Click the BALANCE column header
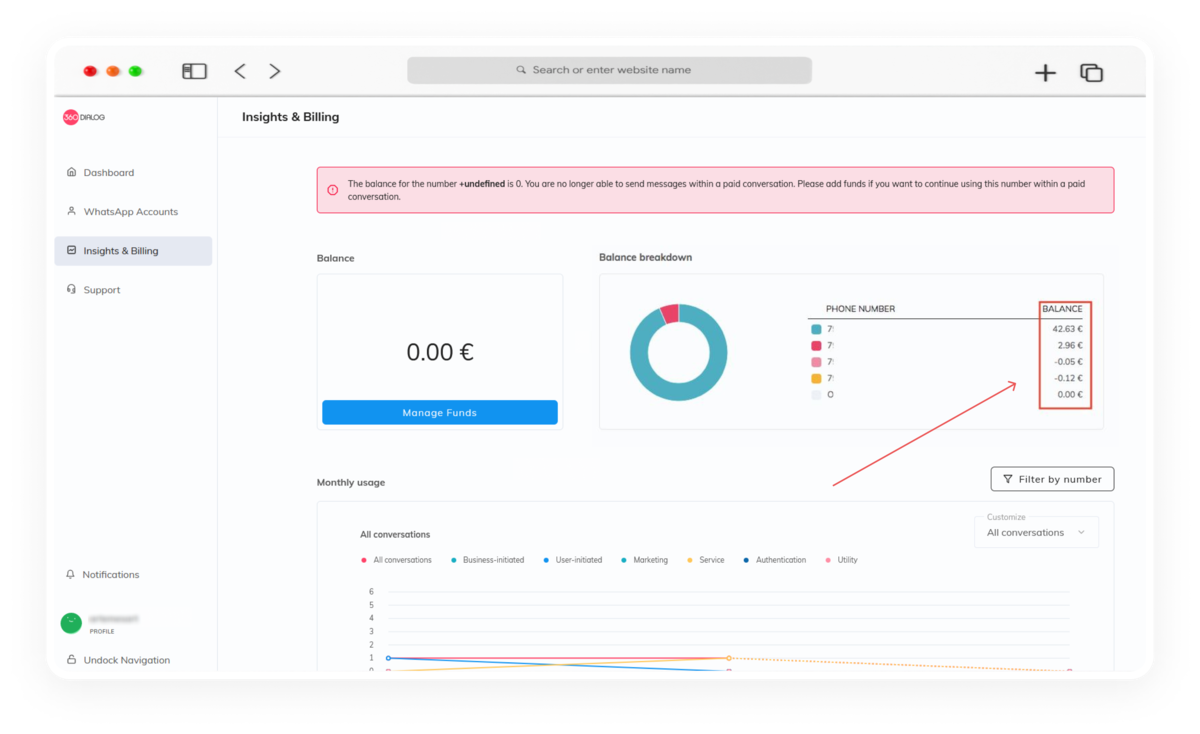This screenshot has width=1200, height=734. point(1062,309)
